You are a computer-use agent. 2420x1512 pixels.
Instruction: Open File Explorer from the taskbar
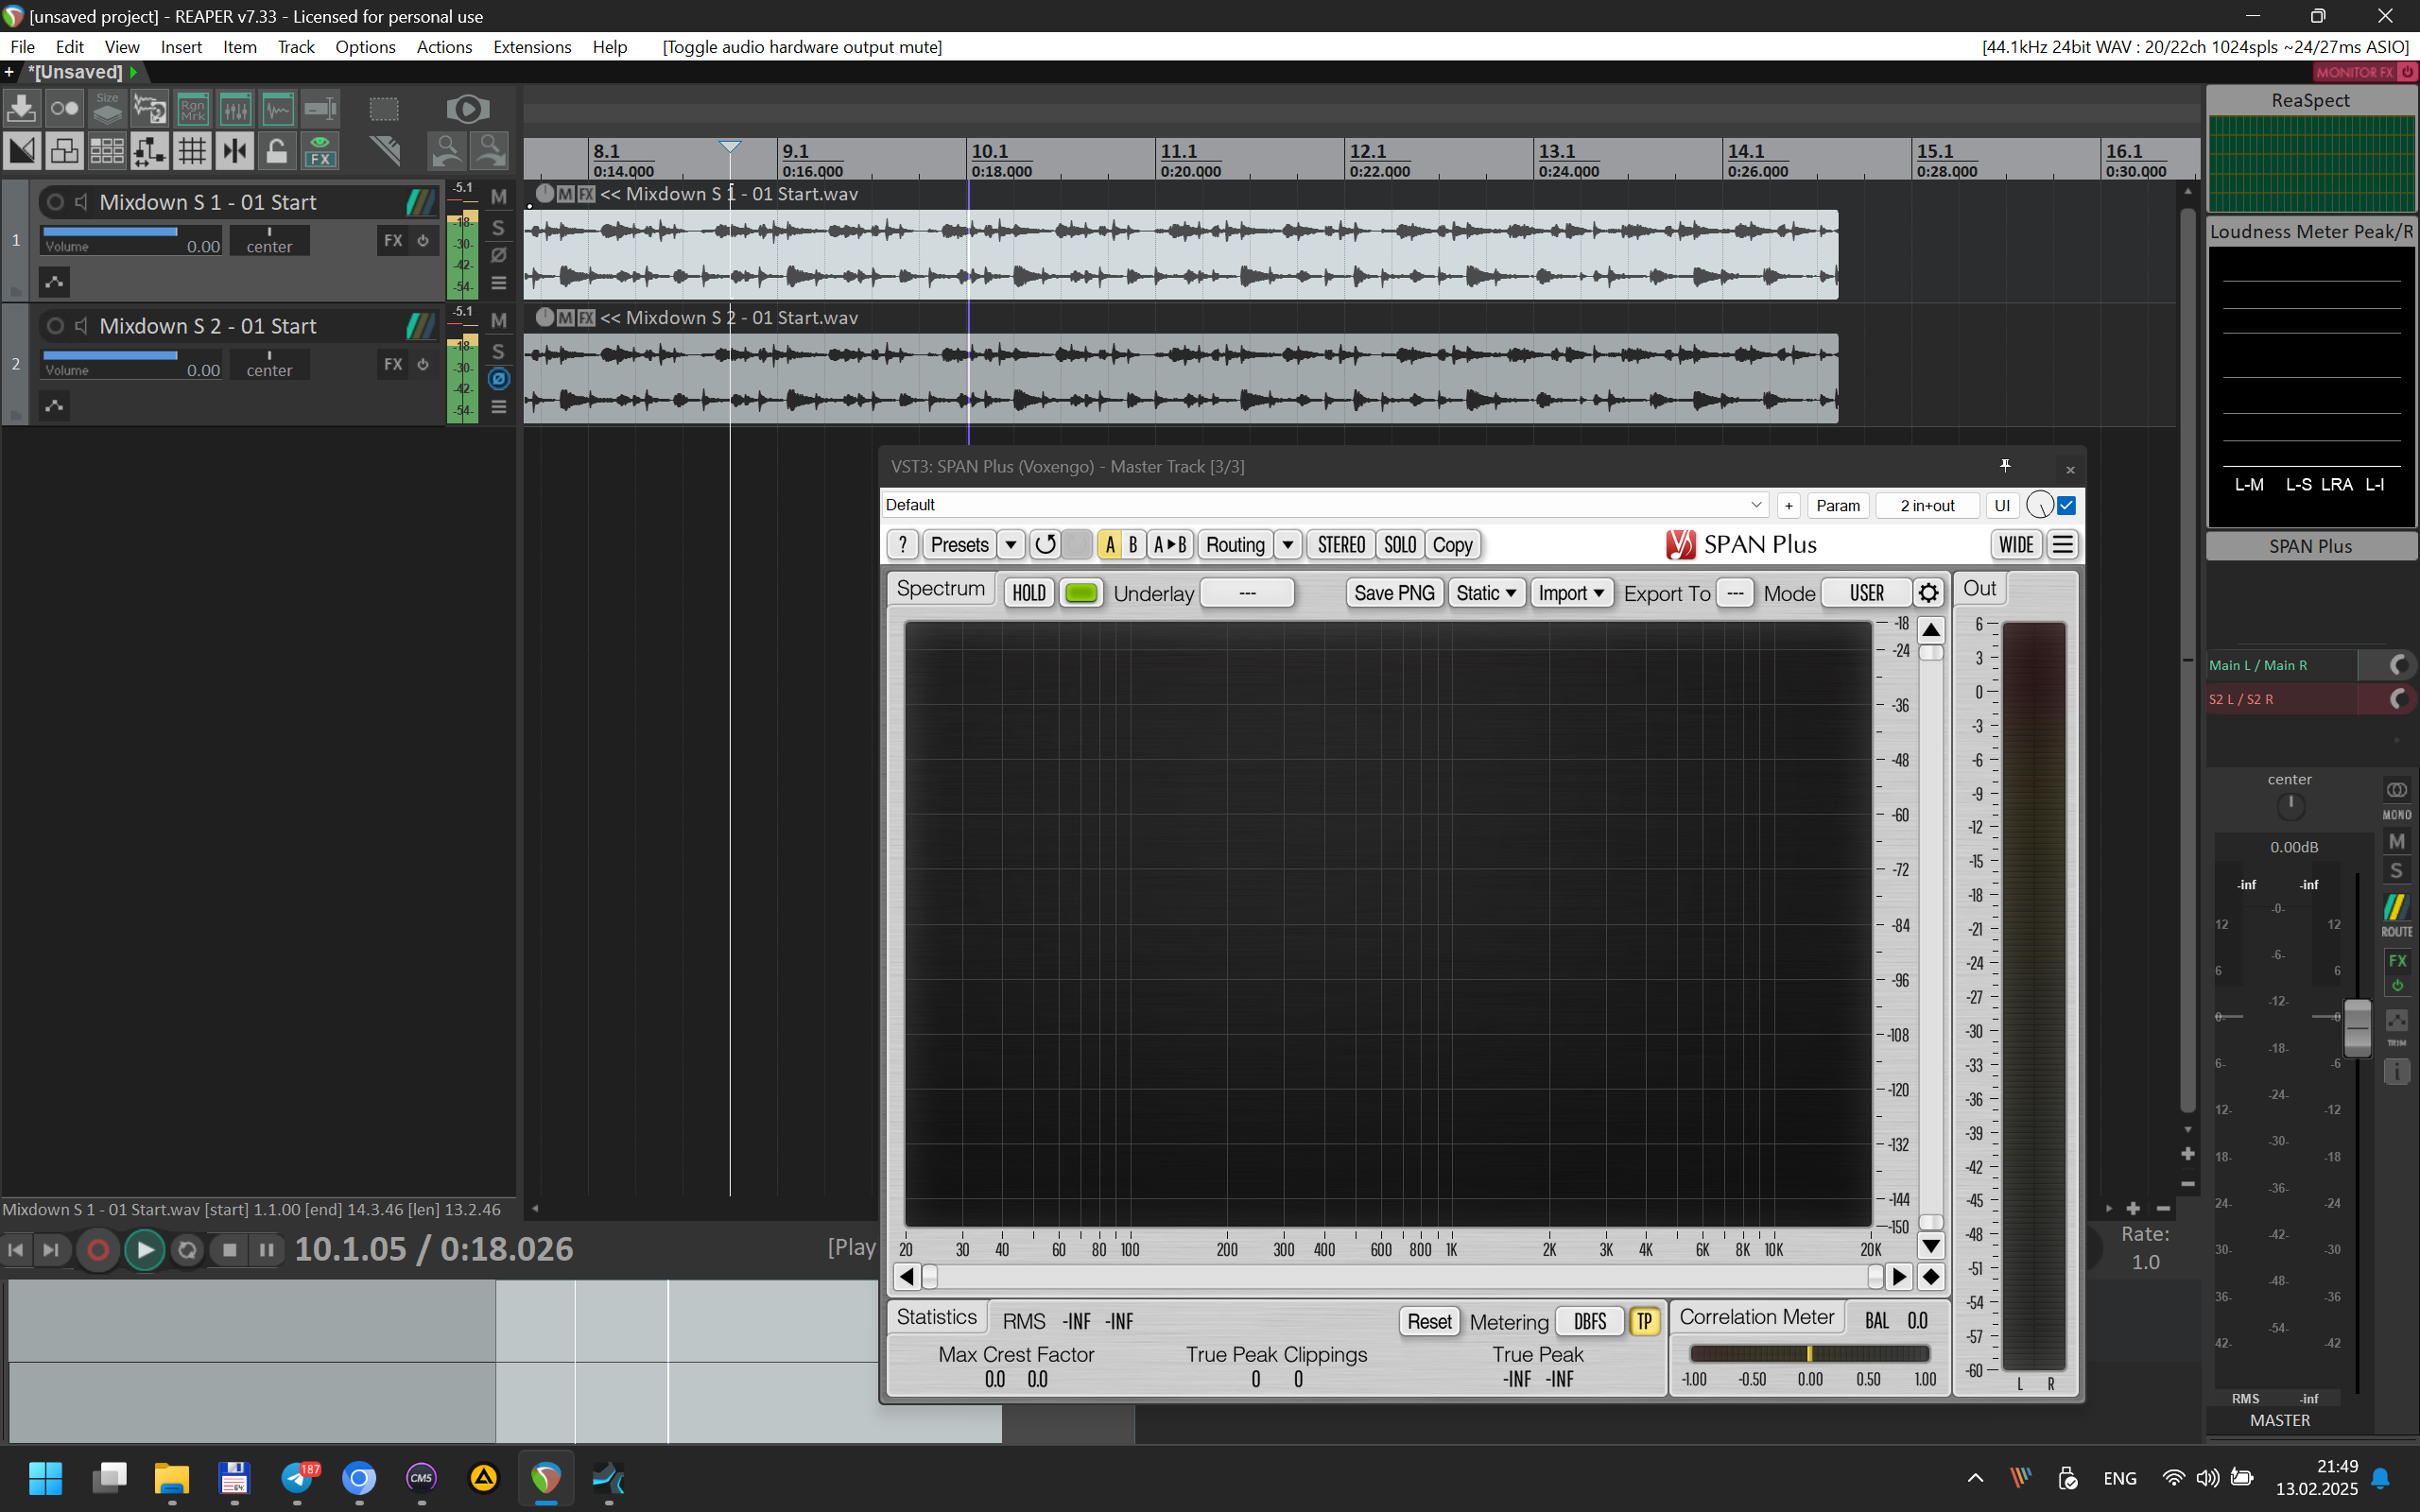[x=172, y=1478]
